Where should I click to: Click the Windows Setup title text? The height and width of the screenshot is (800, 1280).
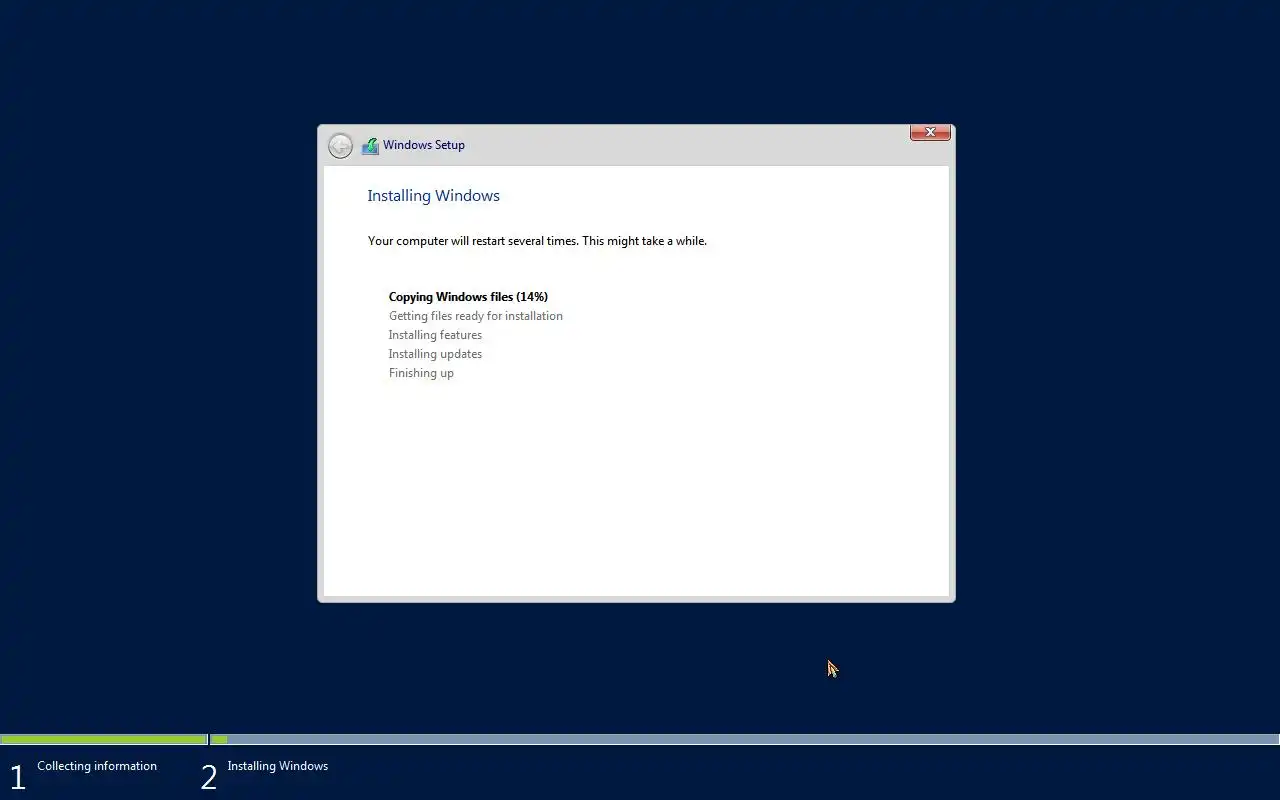pyautogui.click(x=424, y=145)
